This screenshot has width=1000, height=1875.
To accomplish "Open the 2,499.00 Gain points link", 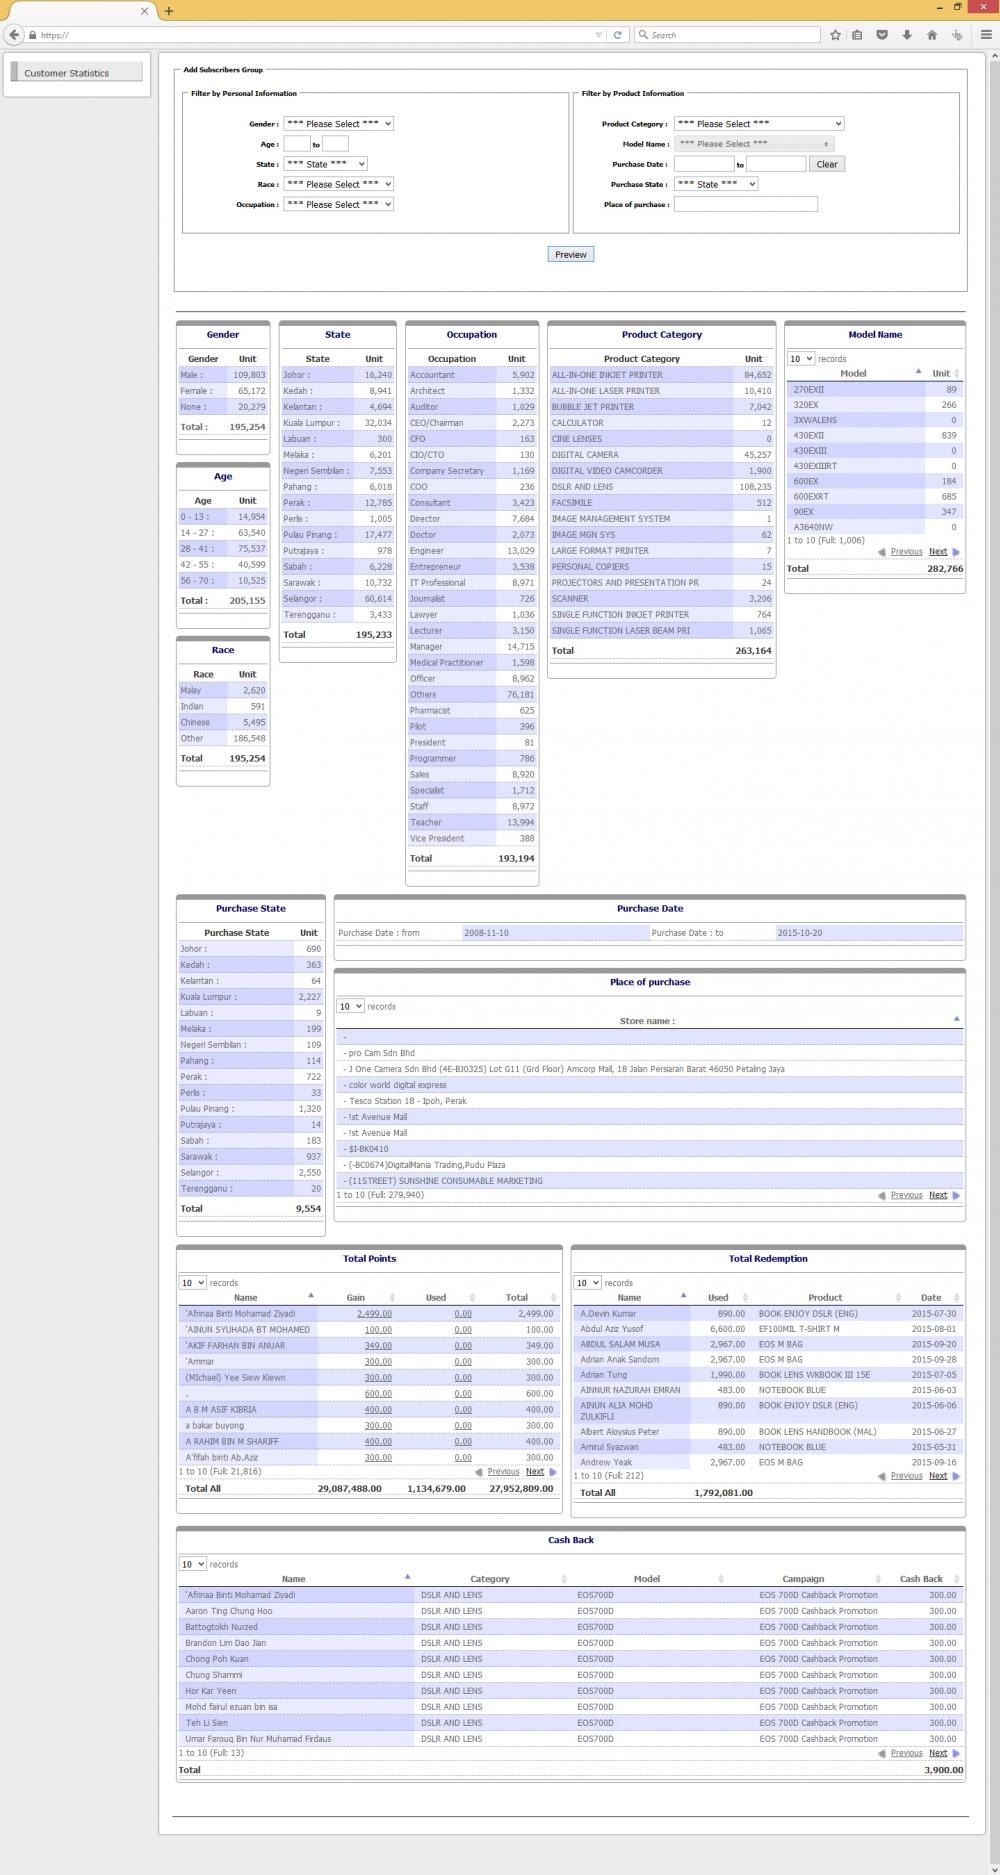I will (x=374, y=1314).
